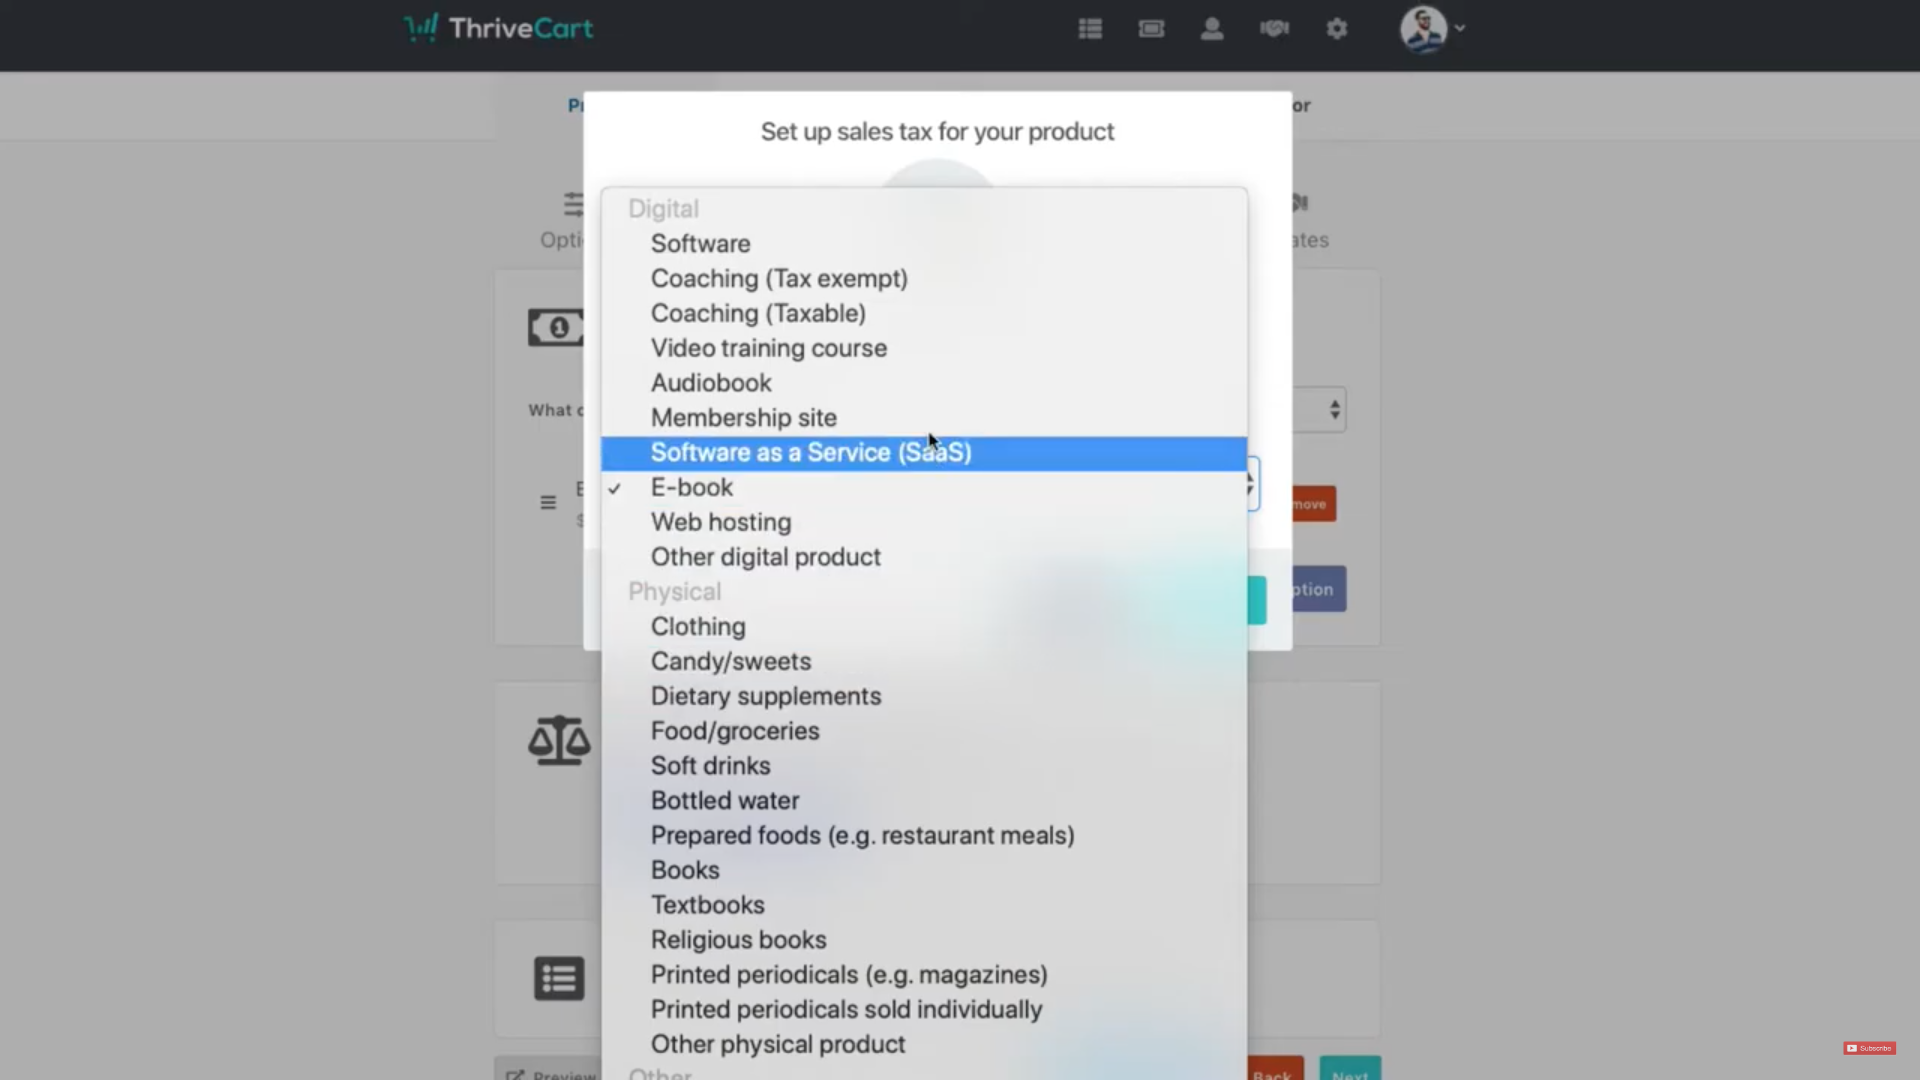The height and width of the screenshot is (1080, 1920).
Task: Expand the Physical product category
Action: click(674, 591)
